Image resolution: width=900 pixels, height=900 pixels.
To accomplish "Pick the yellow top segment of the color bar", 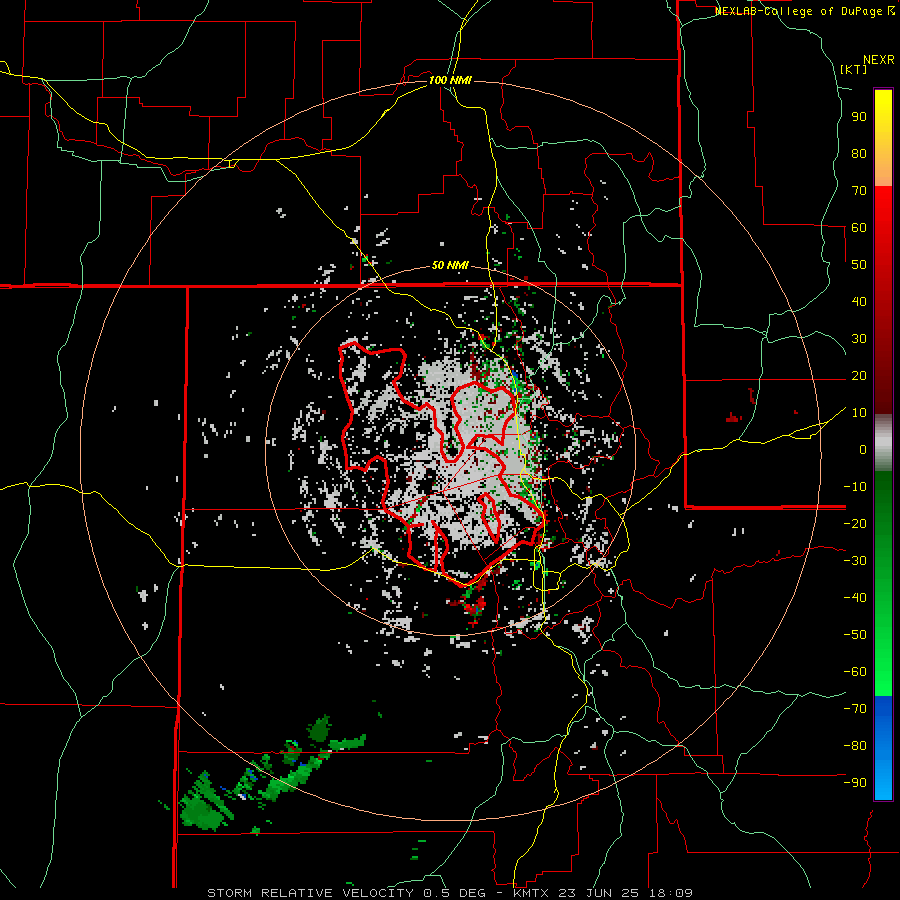I will pos(883,138).
